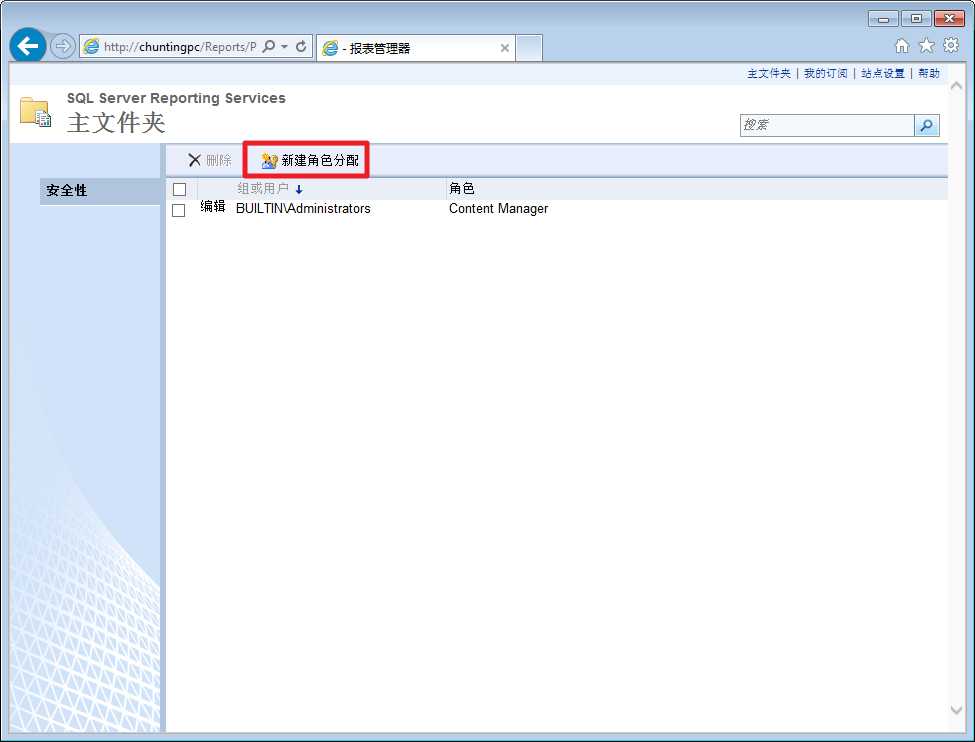Focus the 搜索 search input field
Image resolution: width=975 pixels, height=742 pixels.
(827, 125)
